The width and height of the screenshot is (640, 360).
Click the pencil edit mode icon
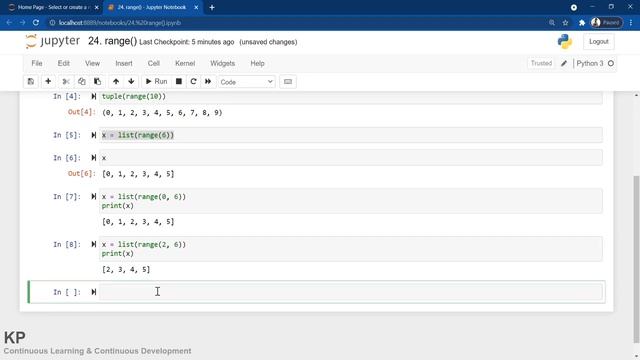coord(564,63)
